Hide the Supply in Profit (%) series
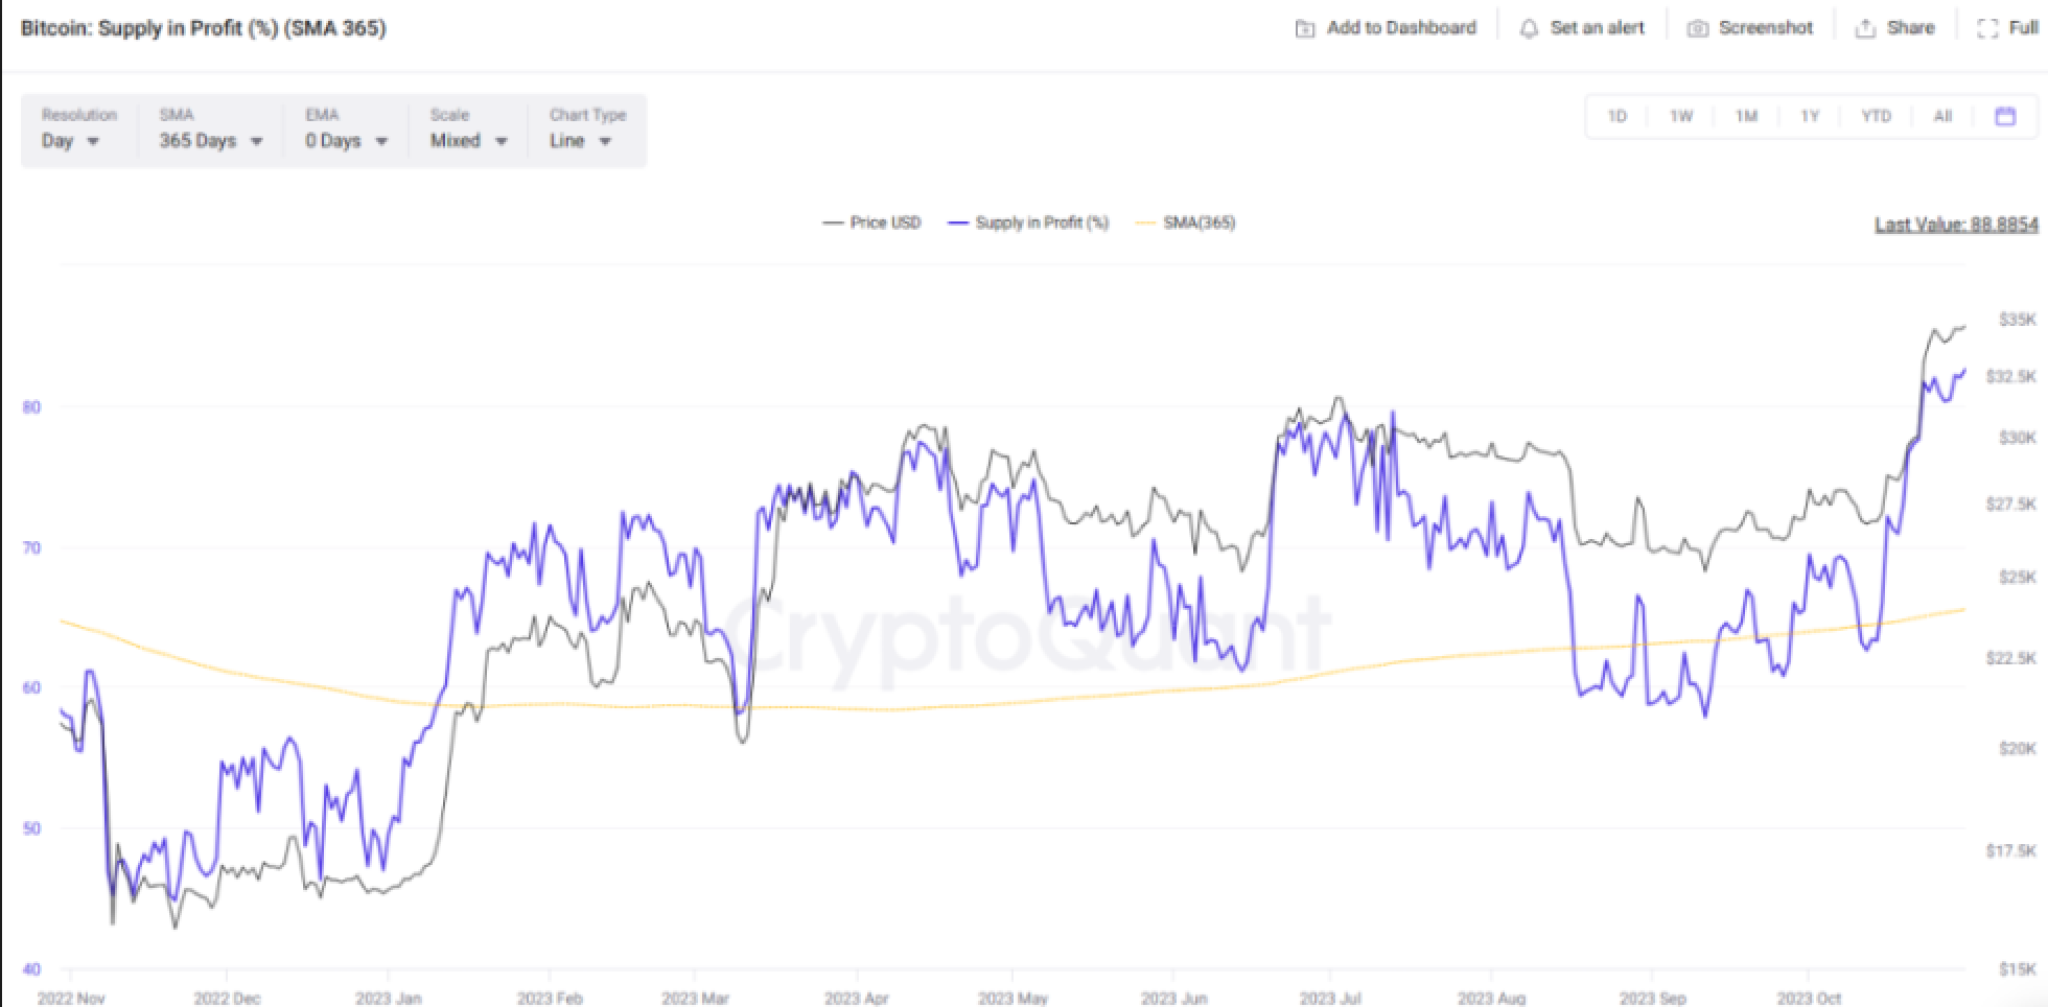This screenshot has width=2048, height=1007. pos(1041,222)
